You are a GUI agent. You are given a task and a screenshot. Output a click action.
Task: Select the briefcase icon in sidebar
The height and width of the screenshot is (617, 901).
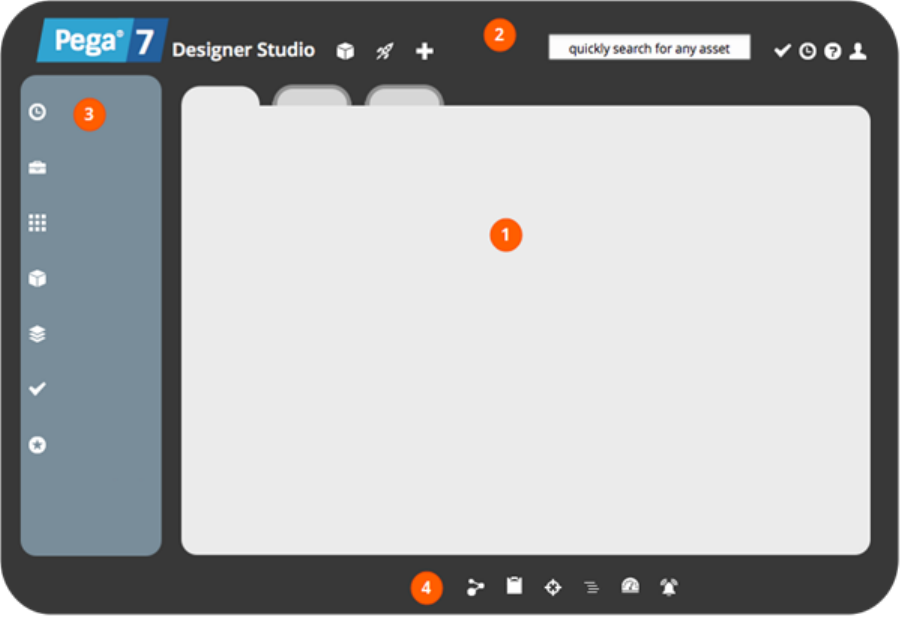(x=37, y=167)
